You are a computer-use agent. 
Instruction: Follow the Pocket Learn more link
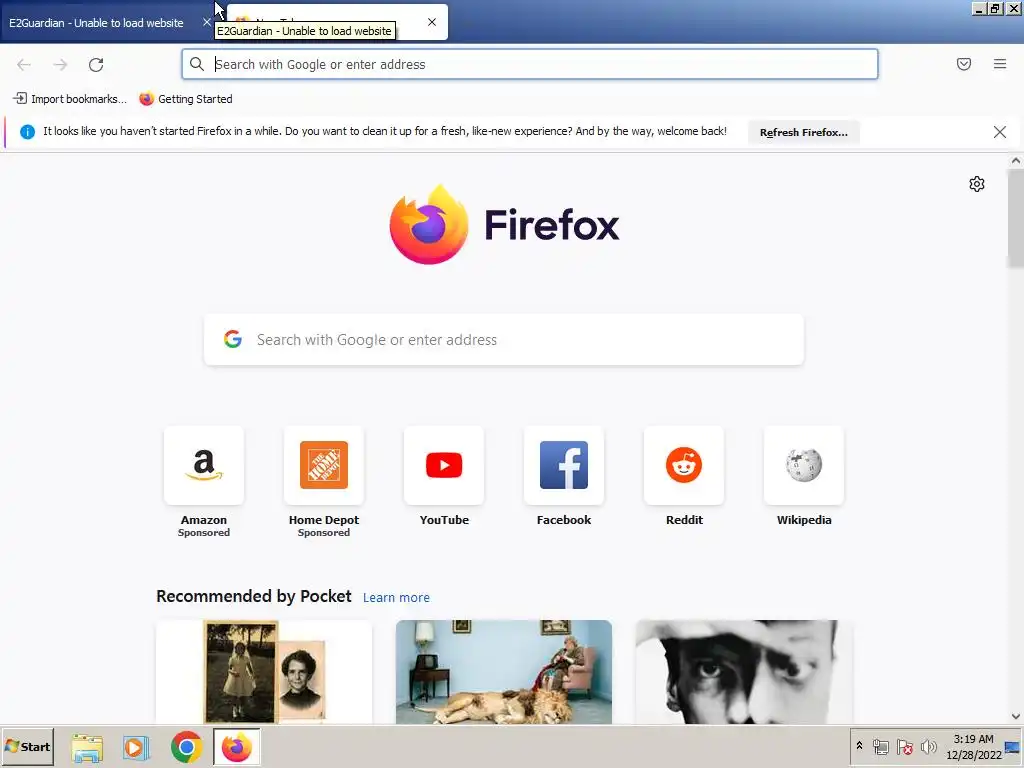[x=396, y=598]
